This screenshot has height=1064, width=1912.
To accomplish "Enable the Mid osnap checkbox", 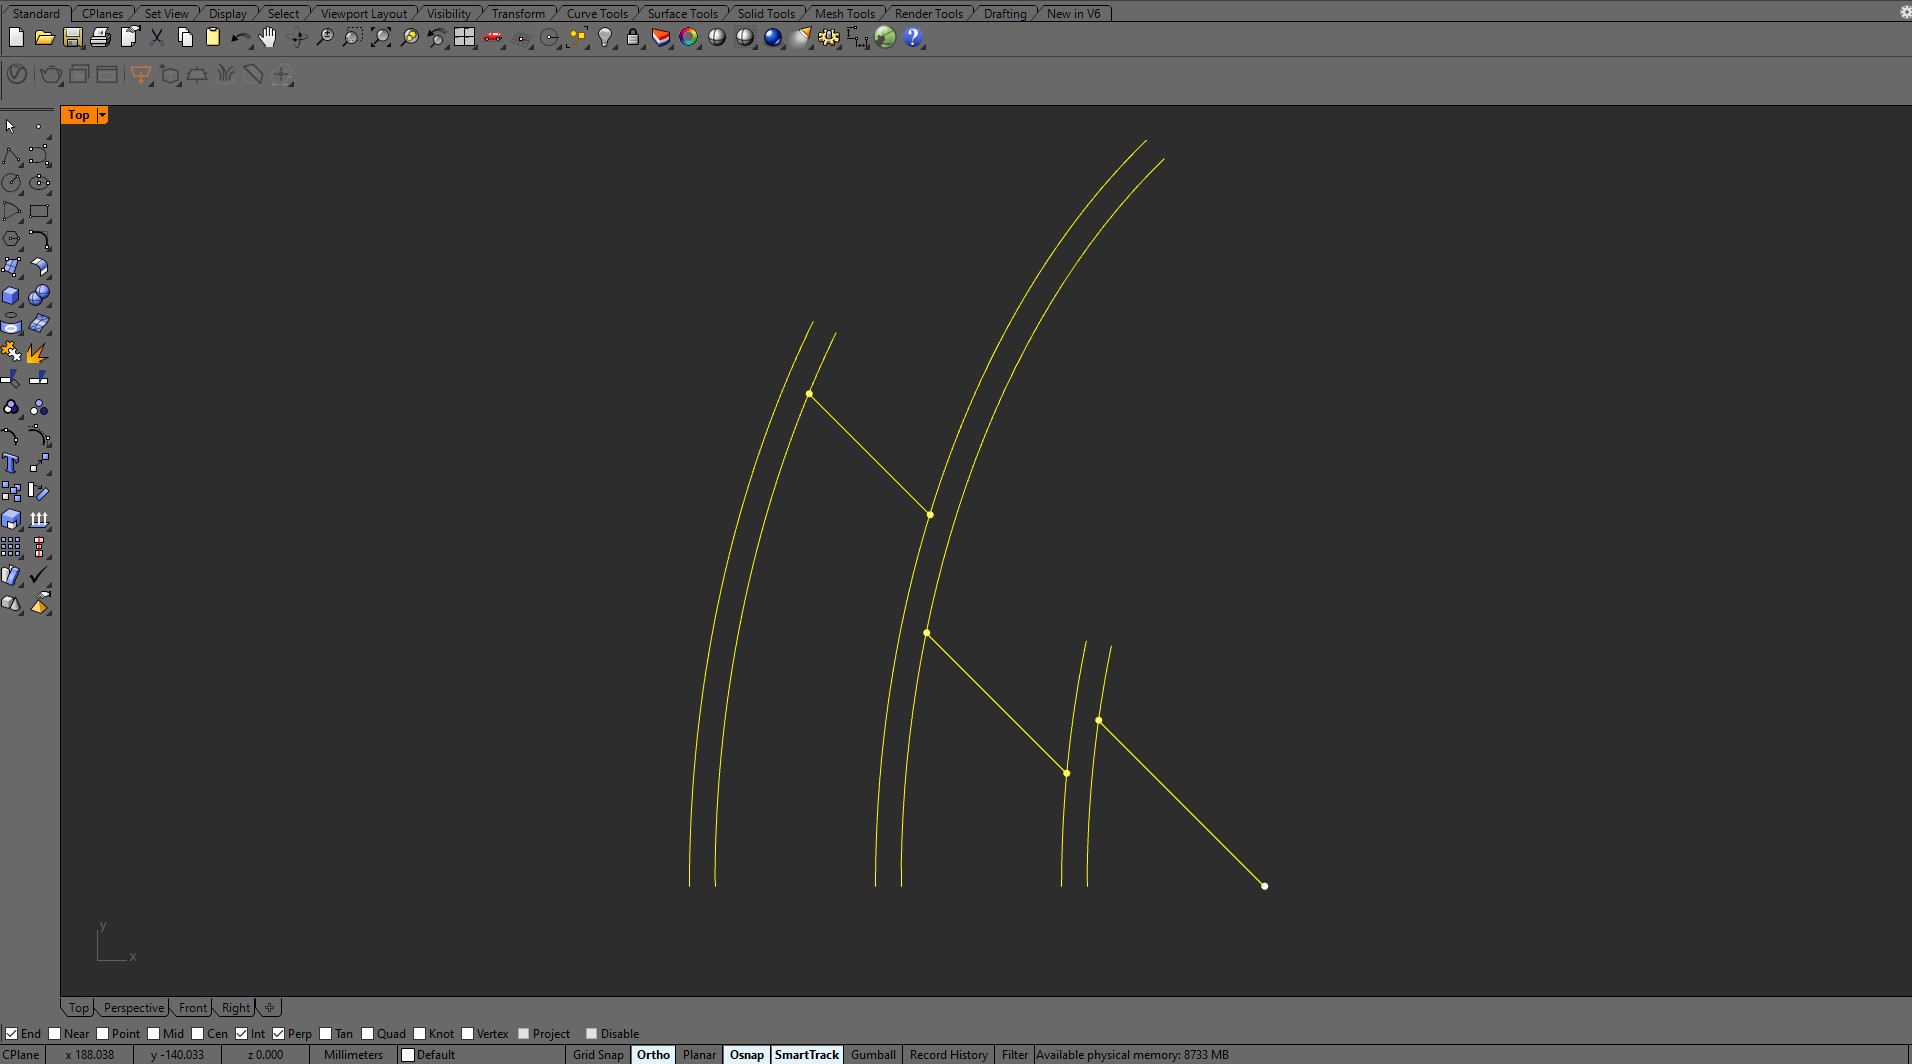I will pyautogui.click(x=154, y=1034).
